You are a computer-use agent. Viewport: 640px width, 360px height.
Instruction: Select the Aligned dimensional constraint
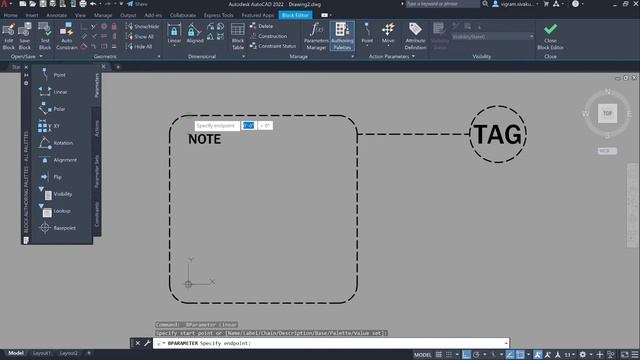tap(195, 33)
